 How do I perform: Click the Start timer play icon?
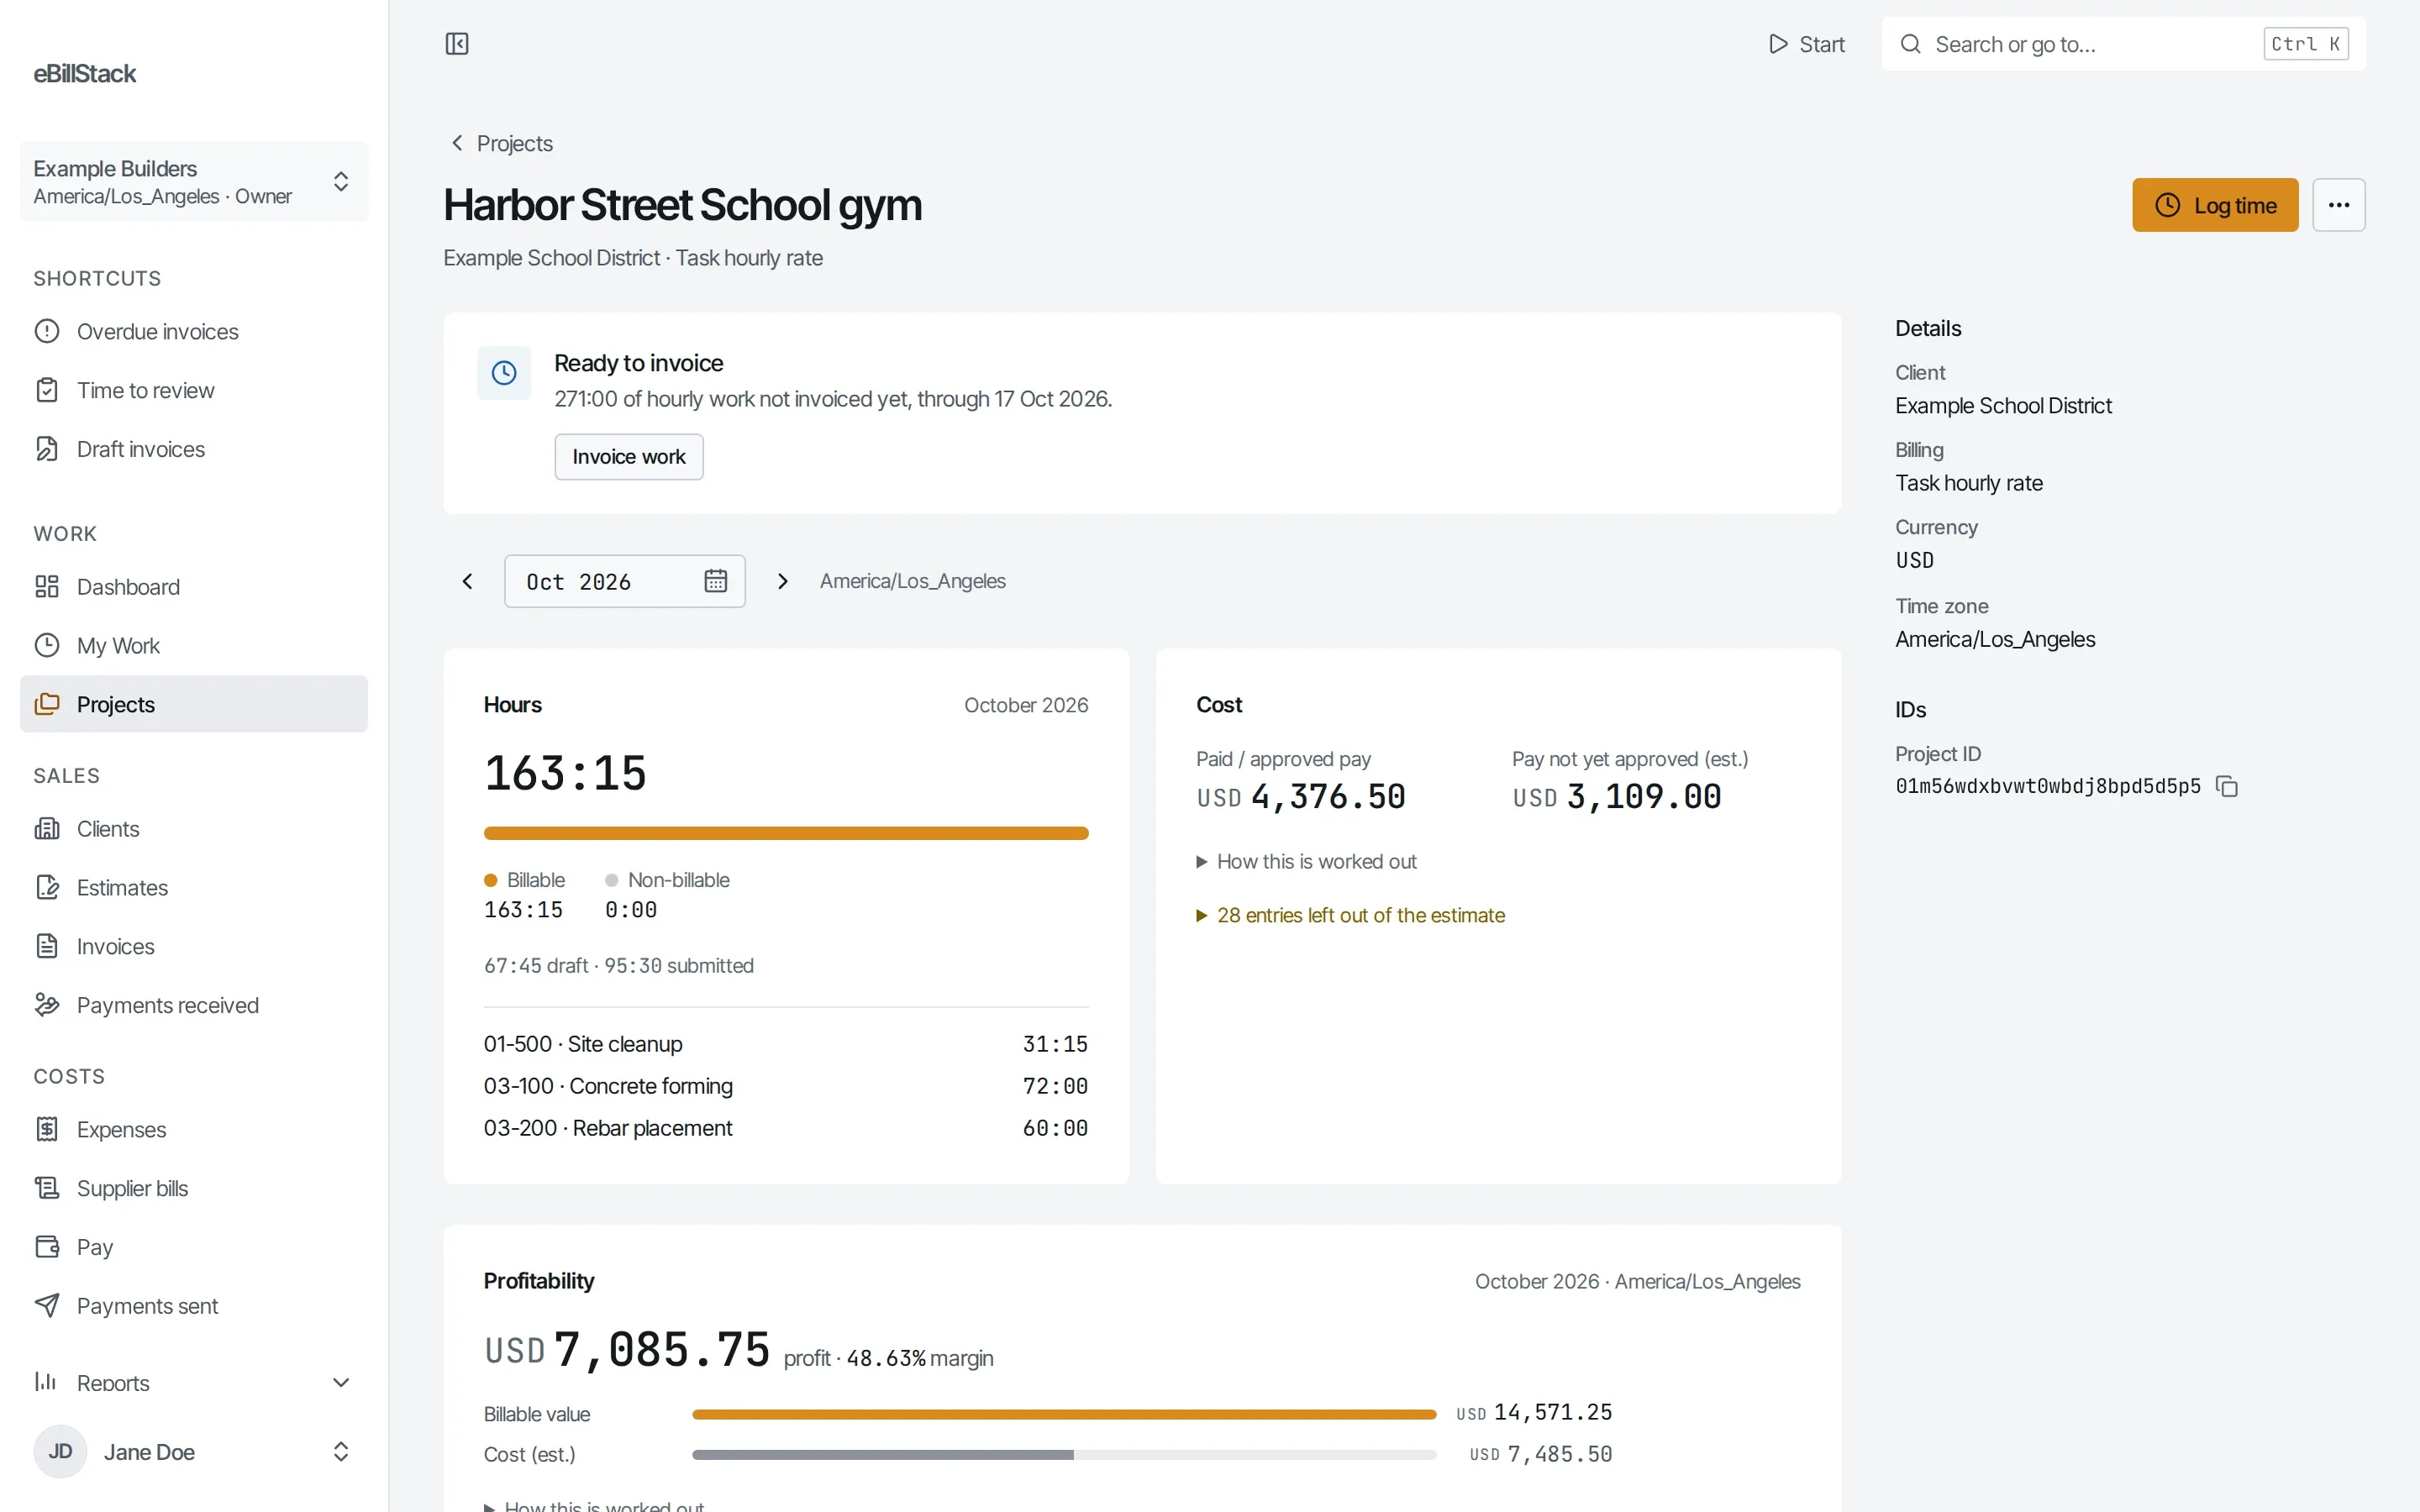(x=1778, y=44)
